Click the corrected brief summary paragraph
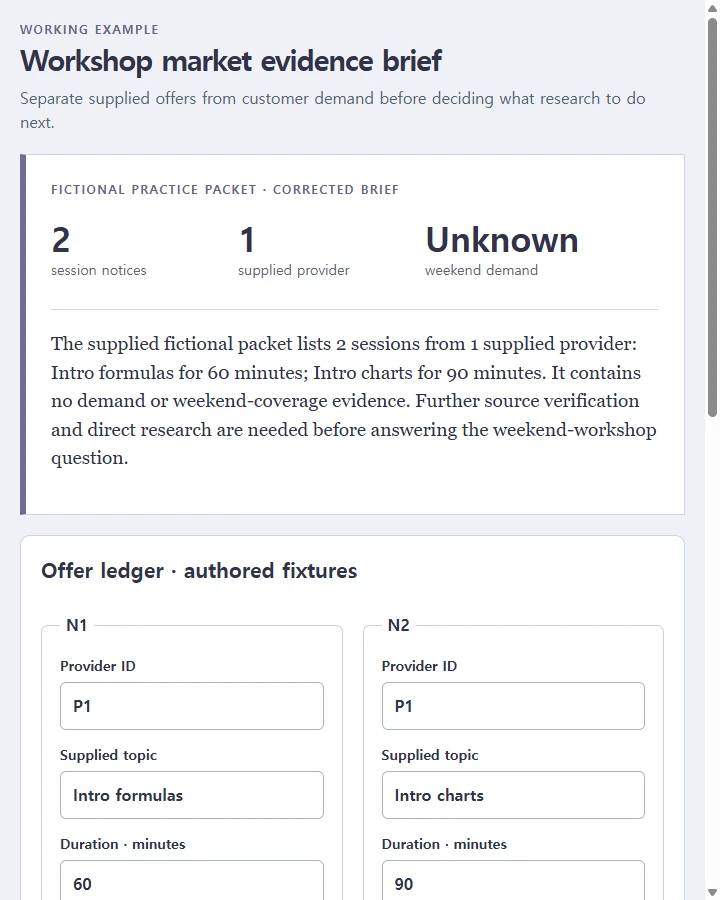Viewport: 720px width, 900px height. pos(354,401)
